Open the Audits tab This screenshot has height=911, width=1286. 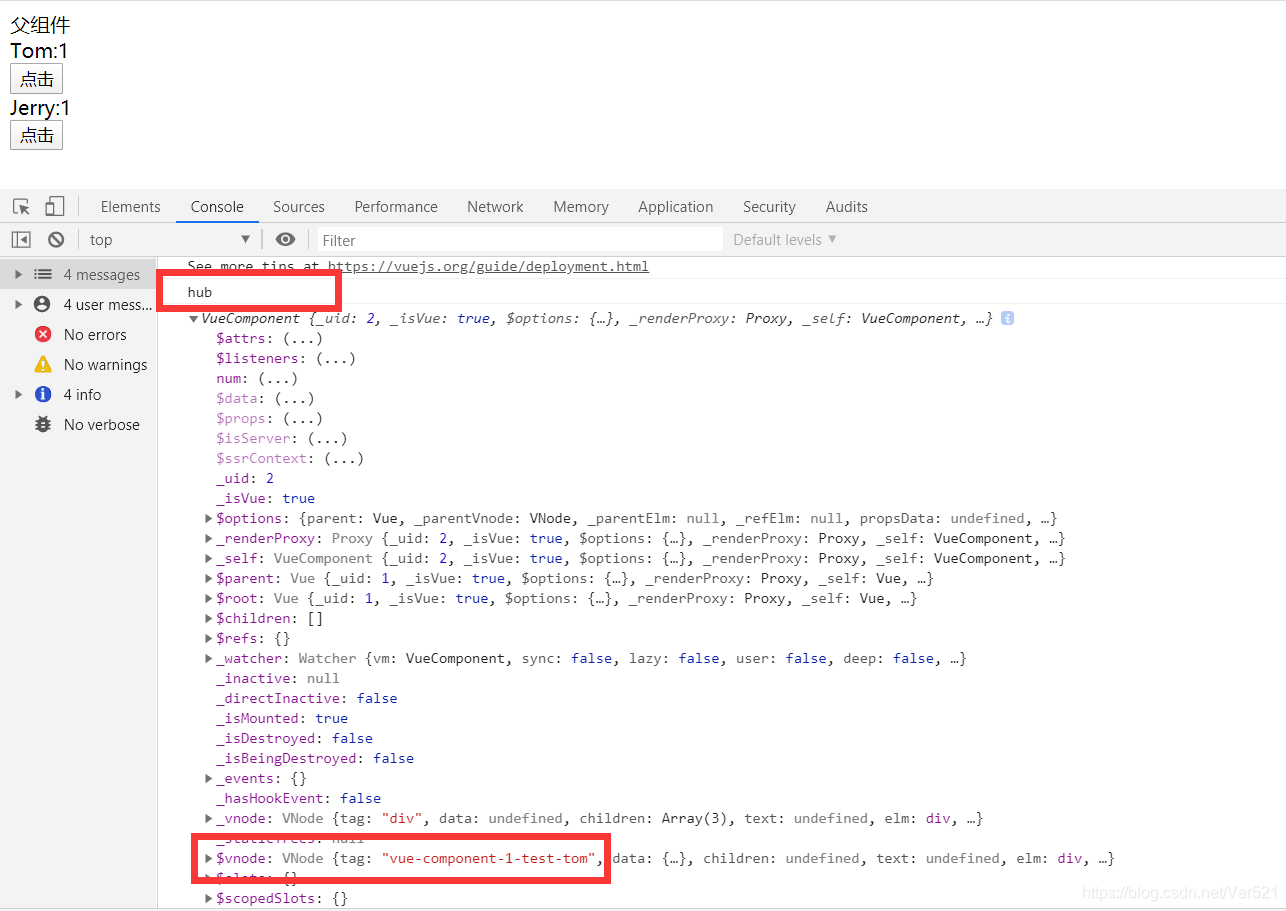pos(847,207)
